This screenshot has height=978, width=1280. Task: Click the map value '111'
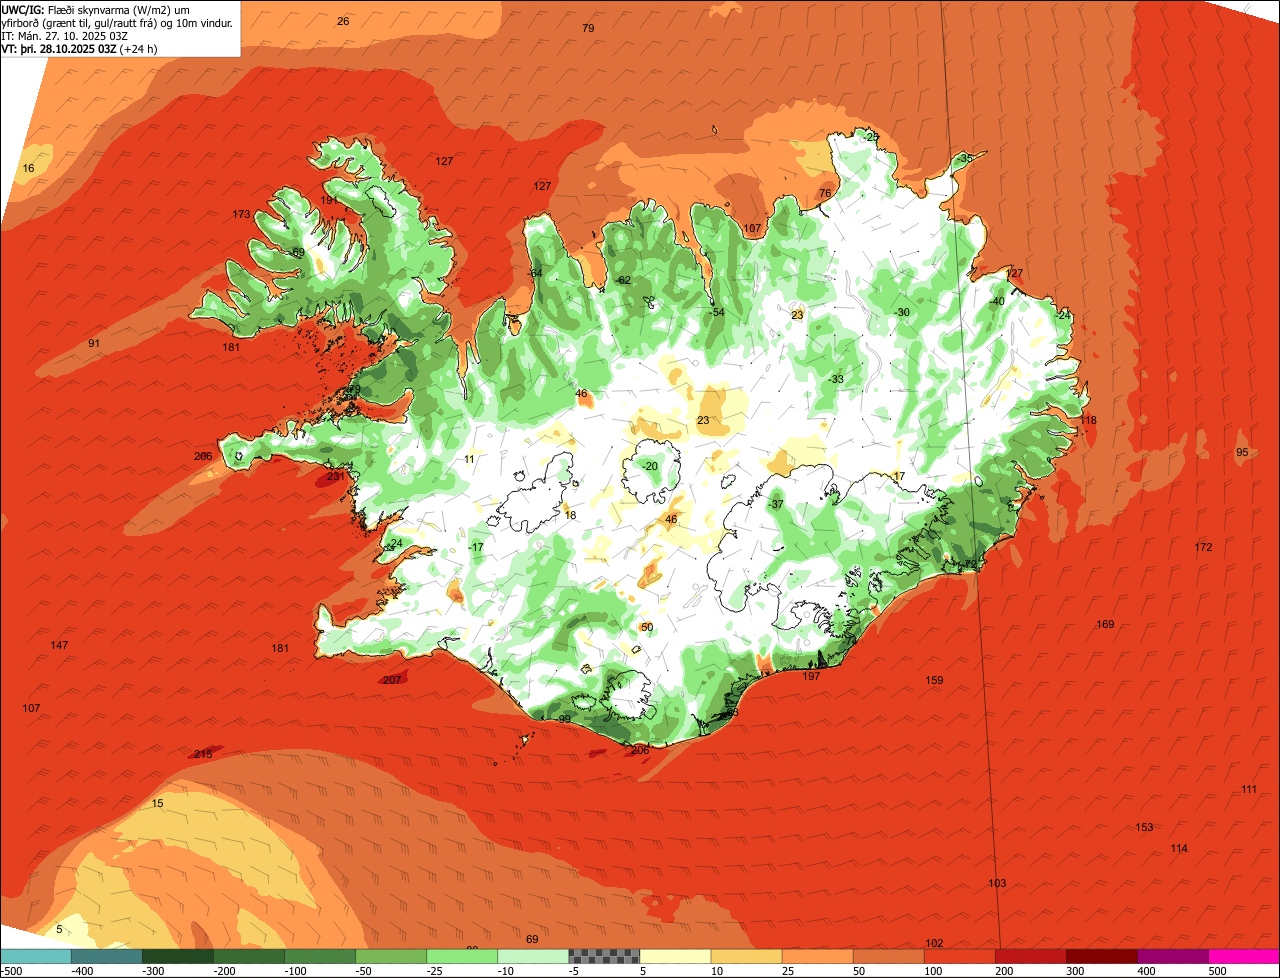click(x=1249, y=789)
